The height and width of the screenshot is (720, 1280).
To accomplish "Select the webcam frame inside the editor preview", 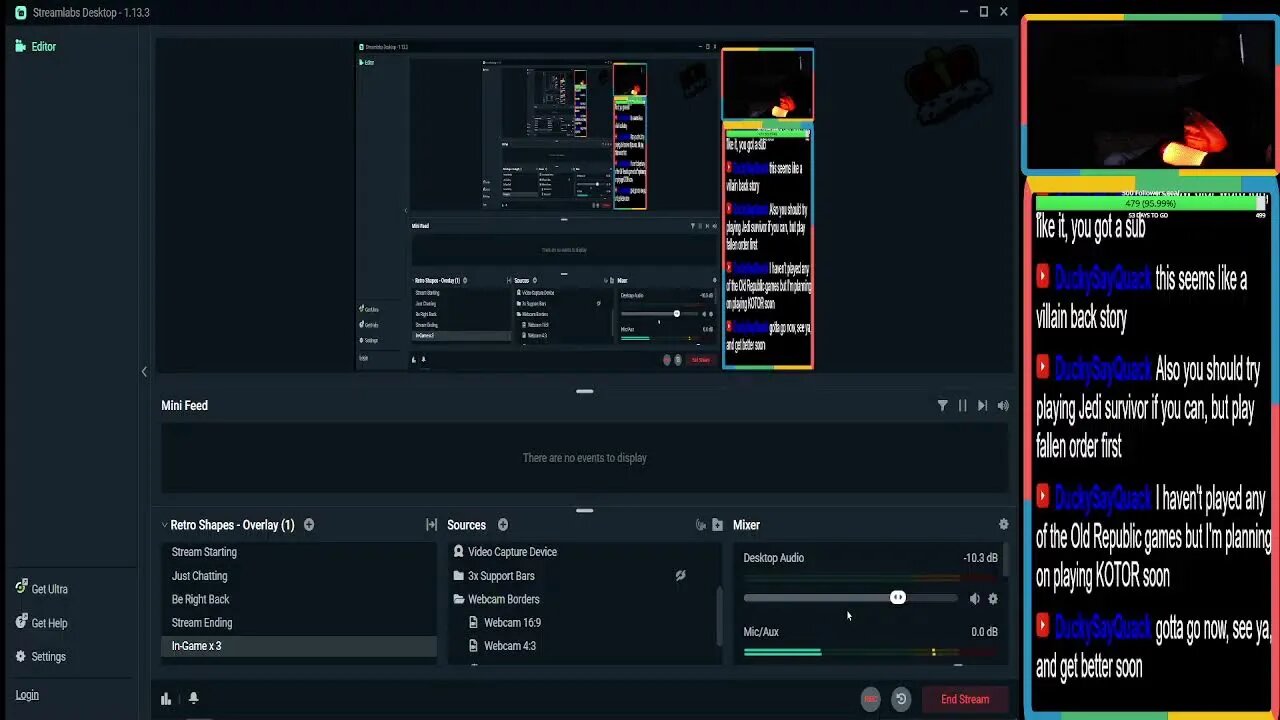I will click(768, 84).
